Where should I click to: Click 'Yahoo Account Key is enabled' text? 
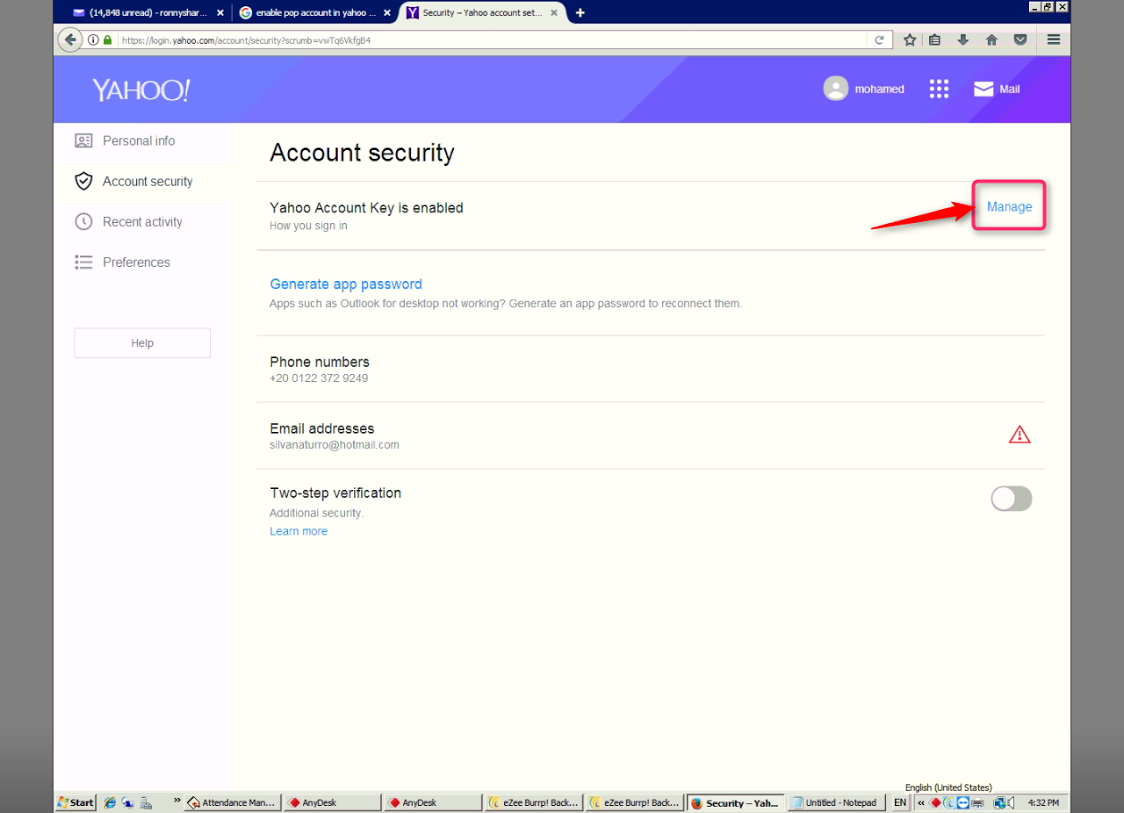point(366,208)
